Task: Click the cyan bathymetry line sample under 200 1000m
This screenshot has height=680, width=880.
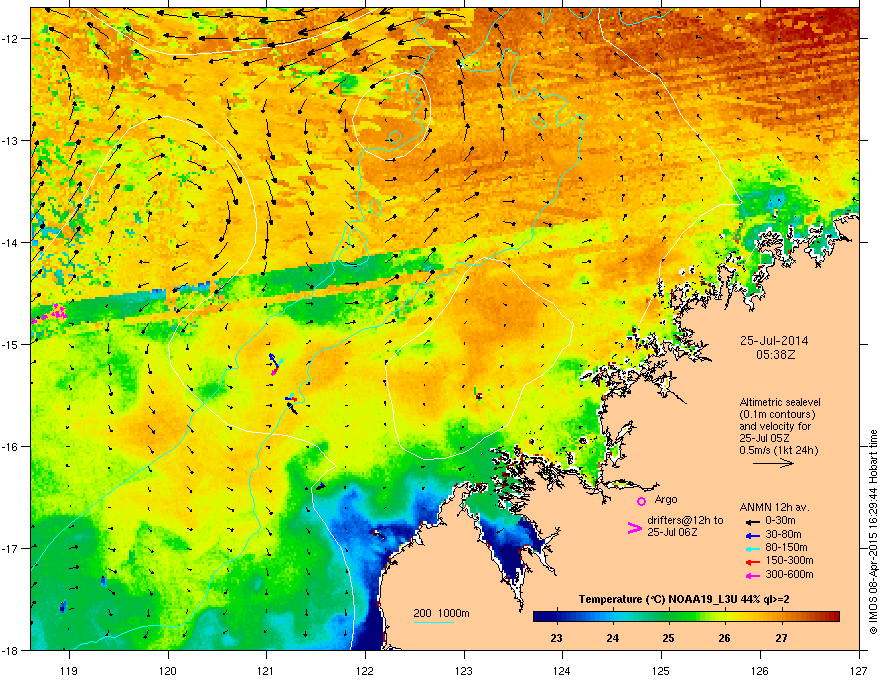Action: coord(434,622)
